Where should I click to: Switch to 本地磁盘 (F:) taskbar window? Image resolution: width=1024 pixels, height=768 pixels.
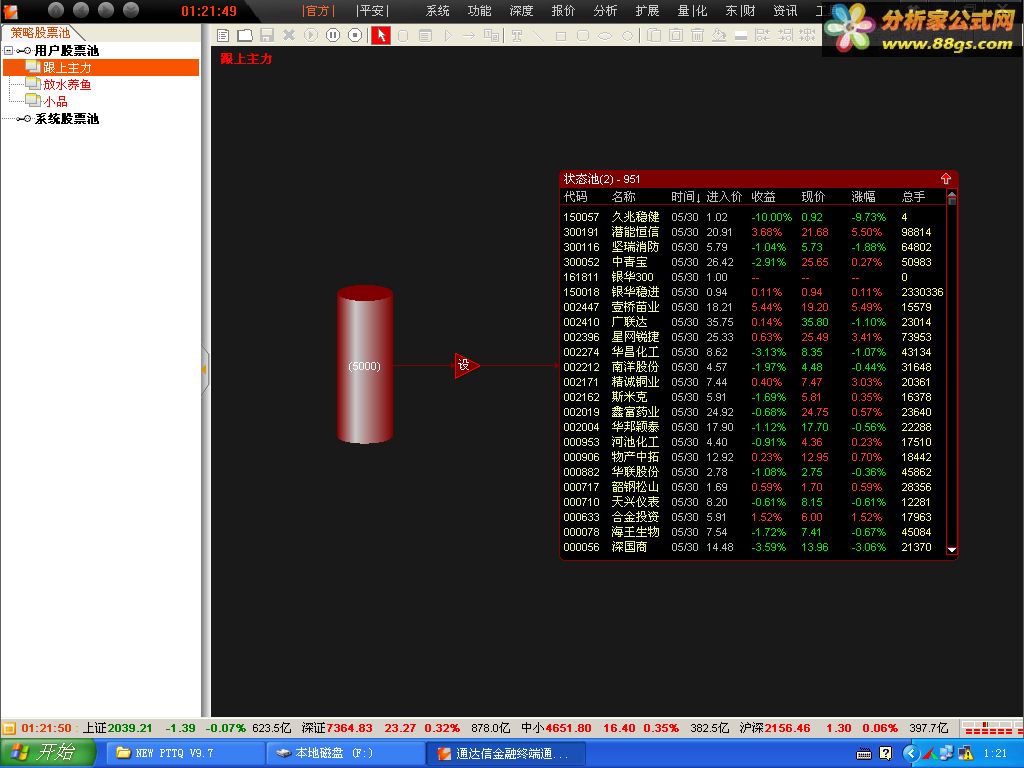[x=345, y=753]
